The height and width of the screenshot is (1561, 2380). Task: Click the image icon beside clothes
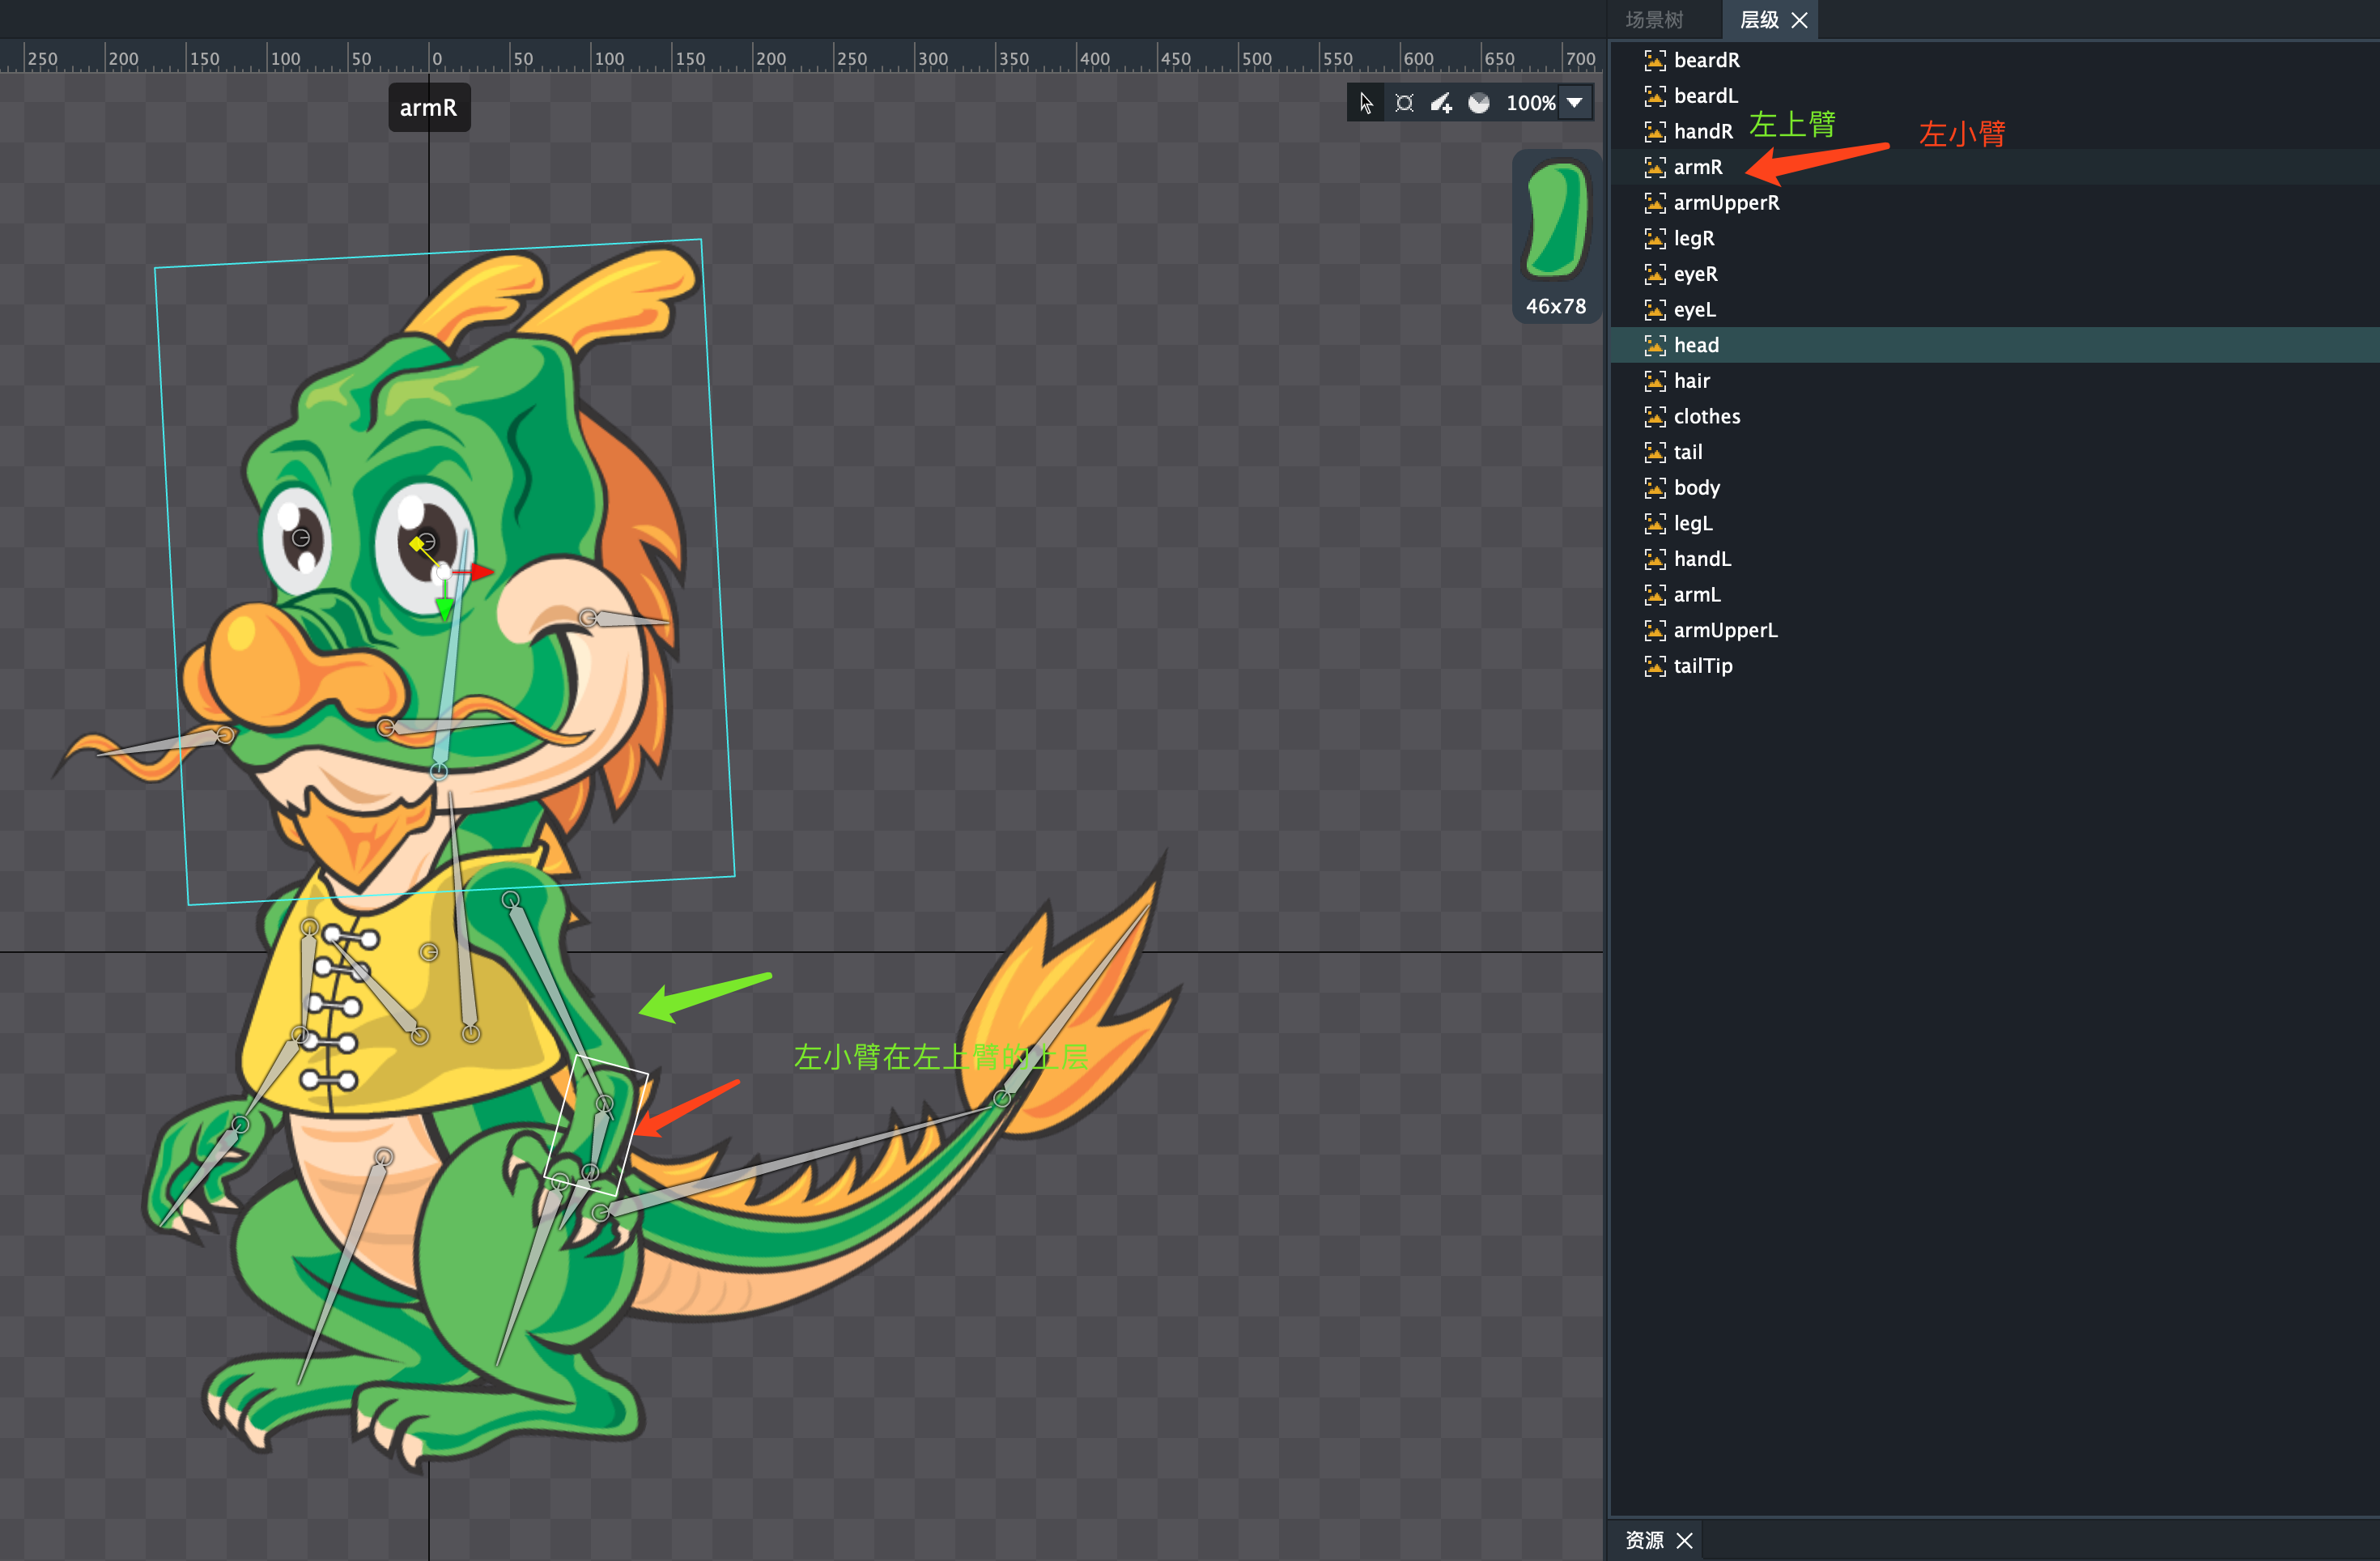(1655, 417)
